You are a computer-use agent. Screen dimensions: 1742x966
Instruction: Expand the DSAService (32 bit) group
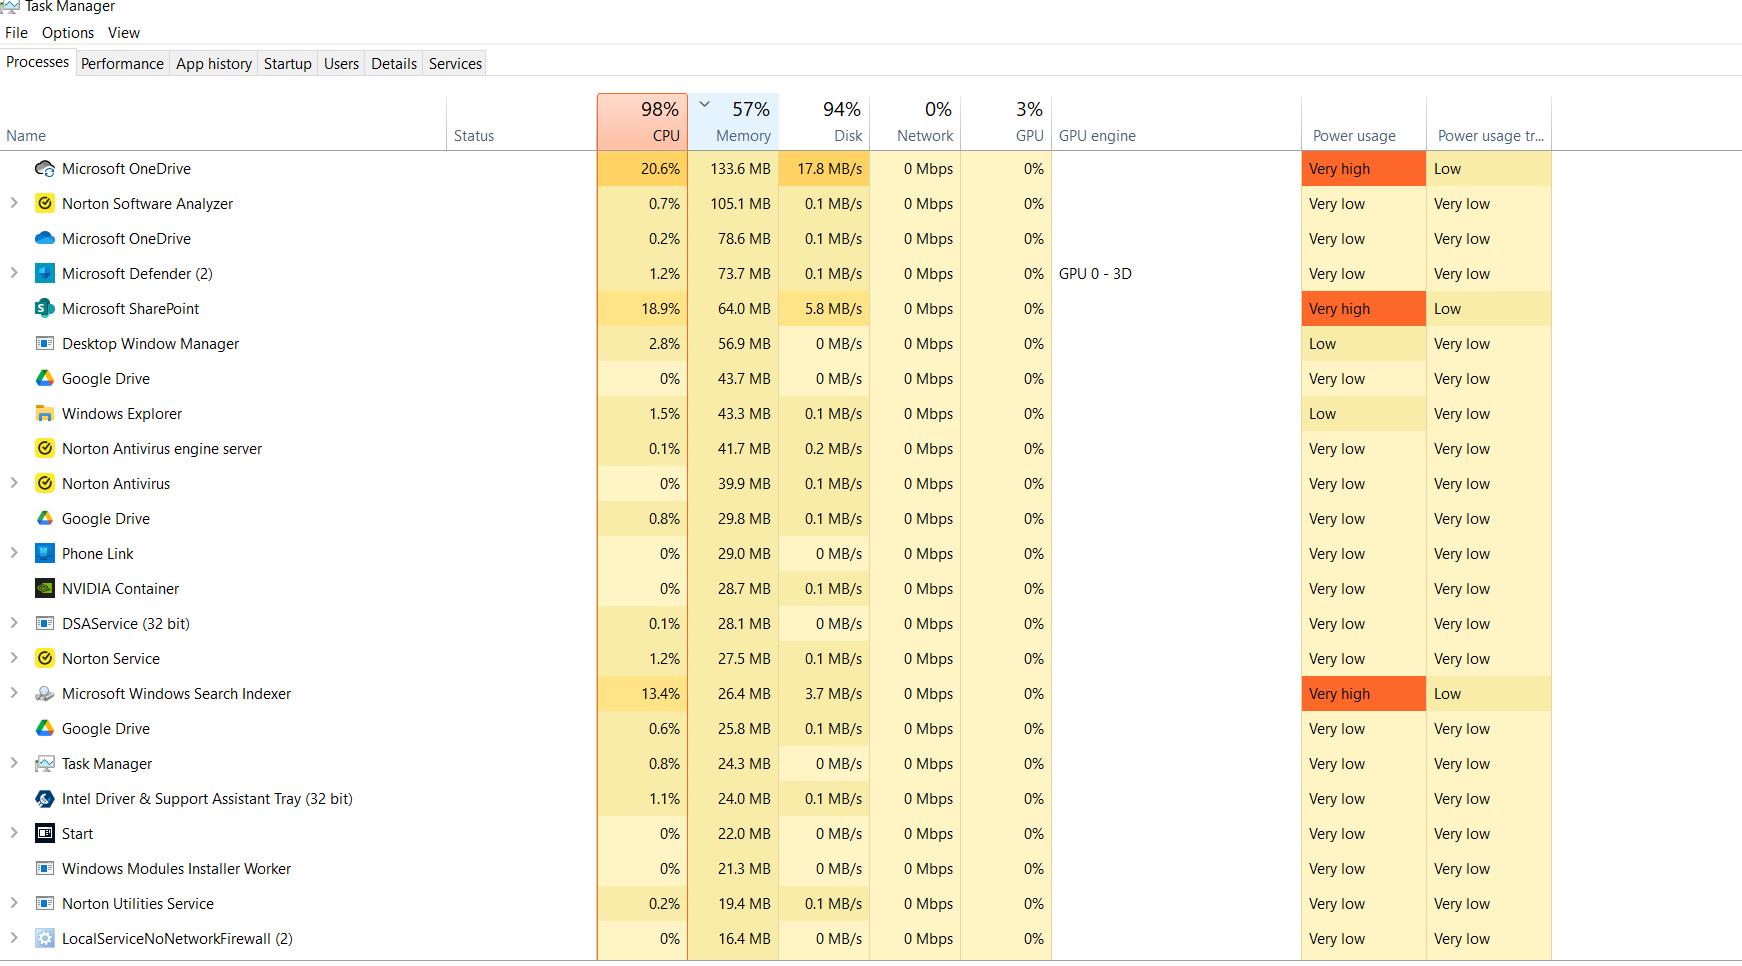coord(14,623)
